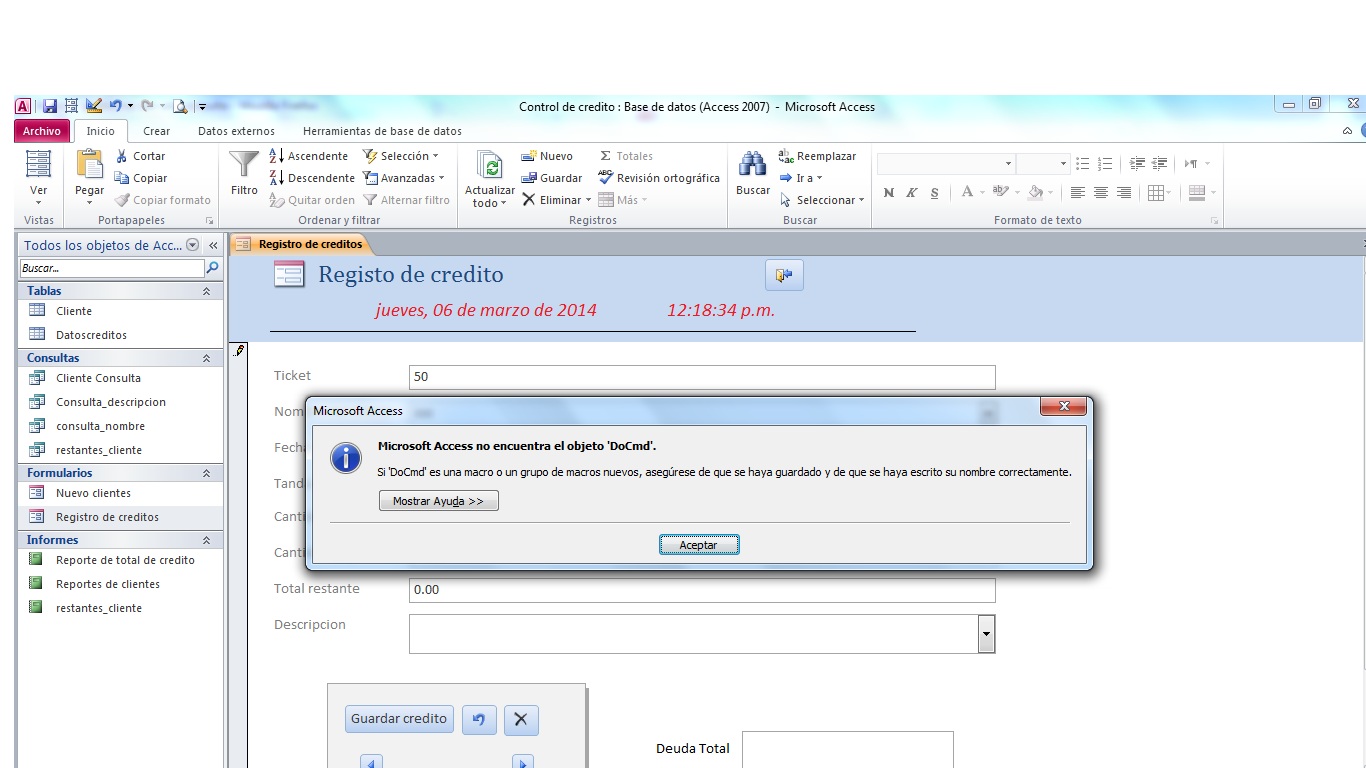Click the Nuevo record command
1366x768 pixels.
pyautogui.click(x=547, y=156)
